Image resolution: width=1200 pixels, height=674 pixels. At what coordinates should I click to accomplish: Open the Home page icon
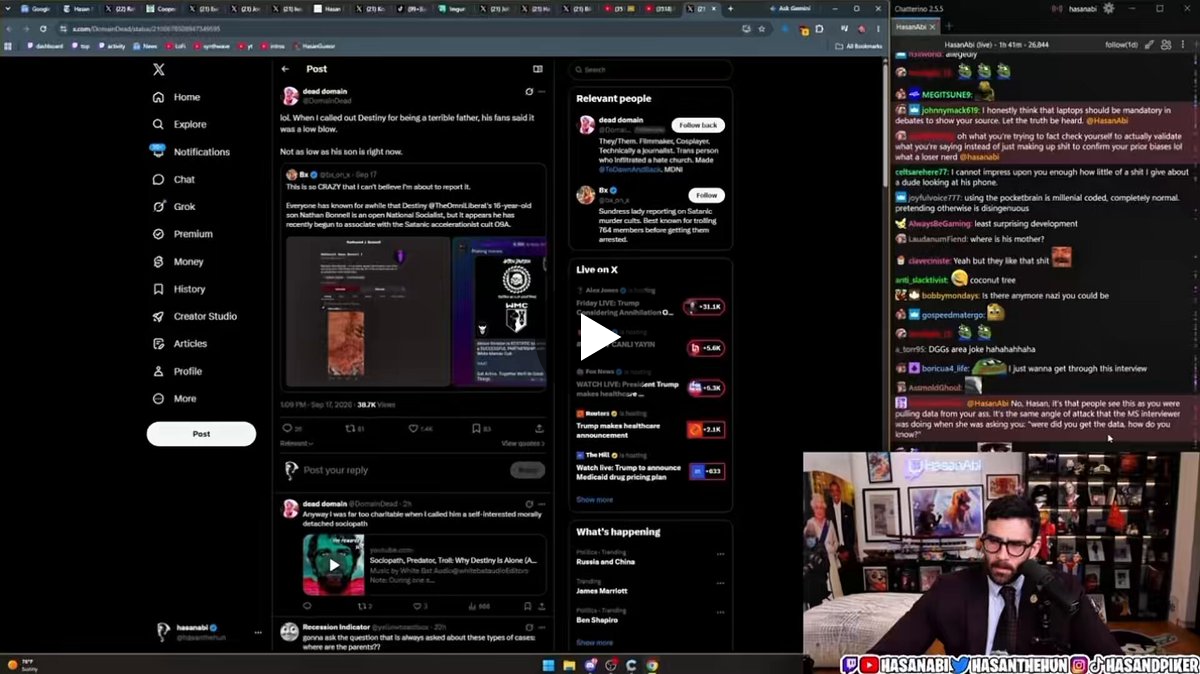(x=158, y=97)
